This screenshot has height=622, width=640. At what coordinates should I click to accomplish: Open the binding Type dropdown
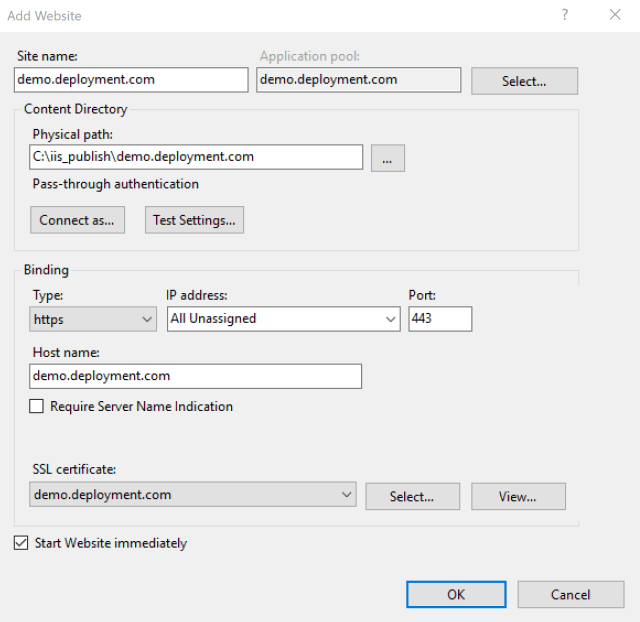point(93,319)
